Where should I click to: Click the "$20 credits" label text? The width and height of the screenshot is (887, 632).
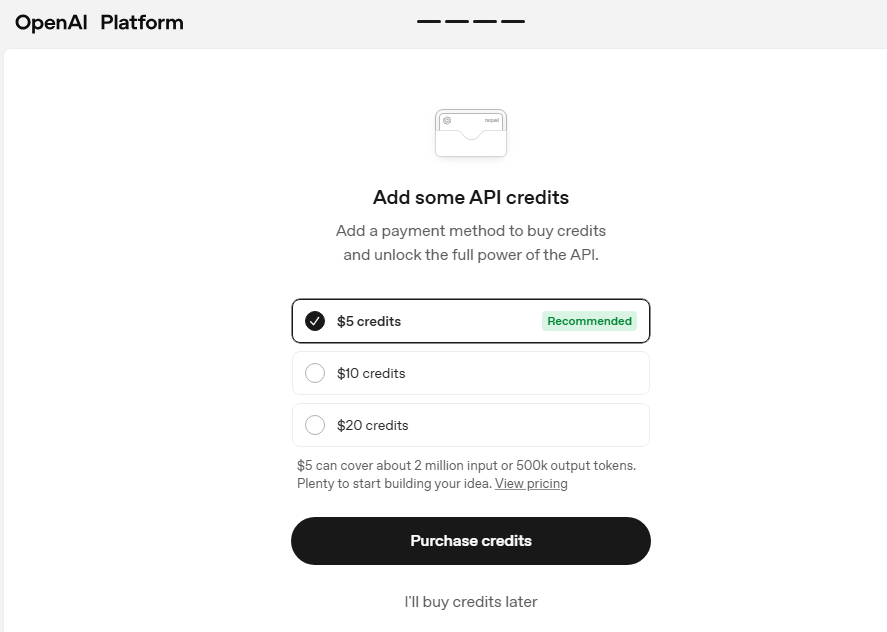point(372,425)
